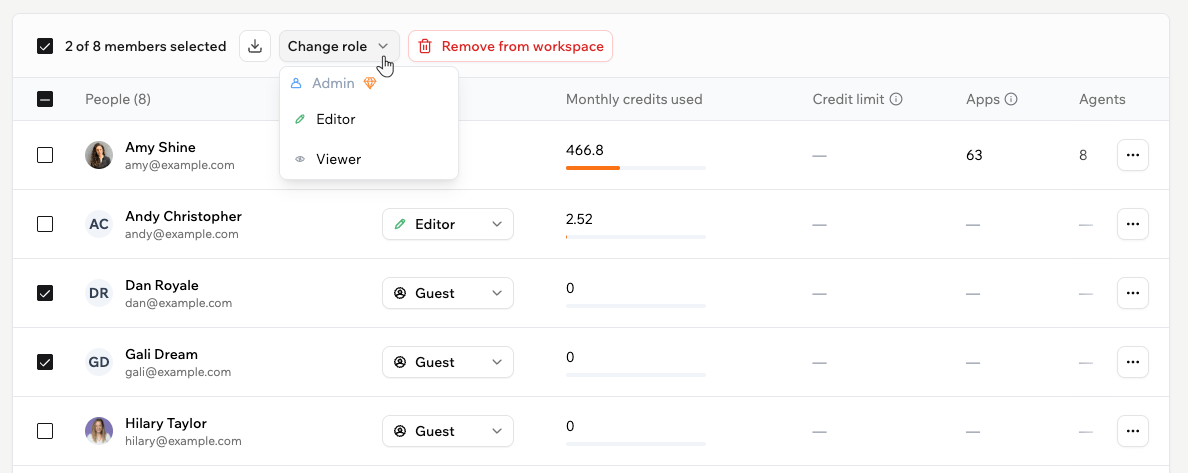Click the DR avatar for Dan Royale
This screenshot has height=473, width=1188.
click(99, 293)
